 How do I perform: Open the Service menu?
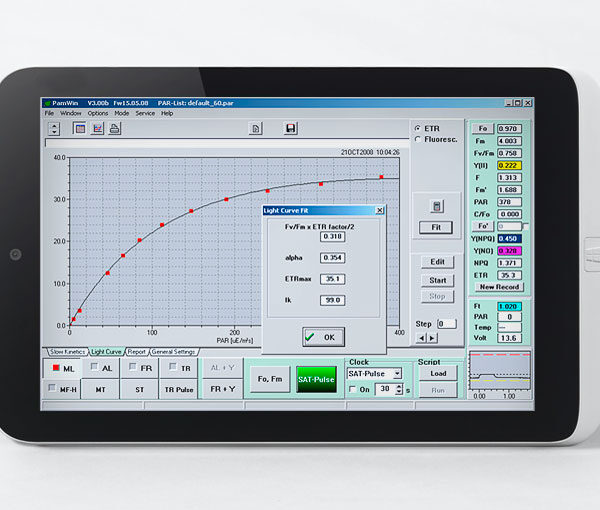coord(145,113)
